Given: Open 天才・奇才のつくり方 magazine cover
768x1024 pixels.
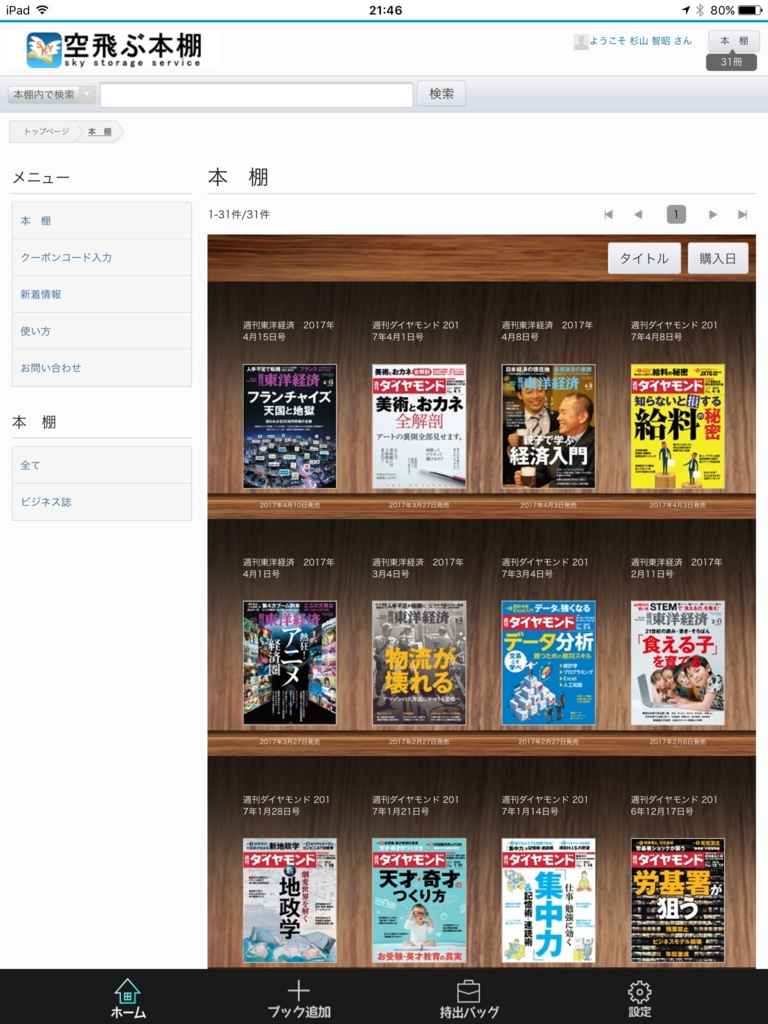Looking at the screenshot, I should pyautogui.click(x=419, y=900).
